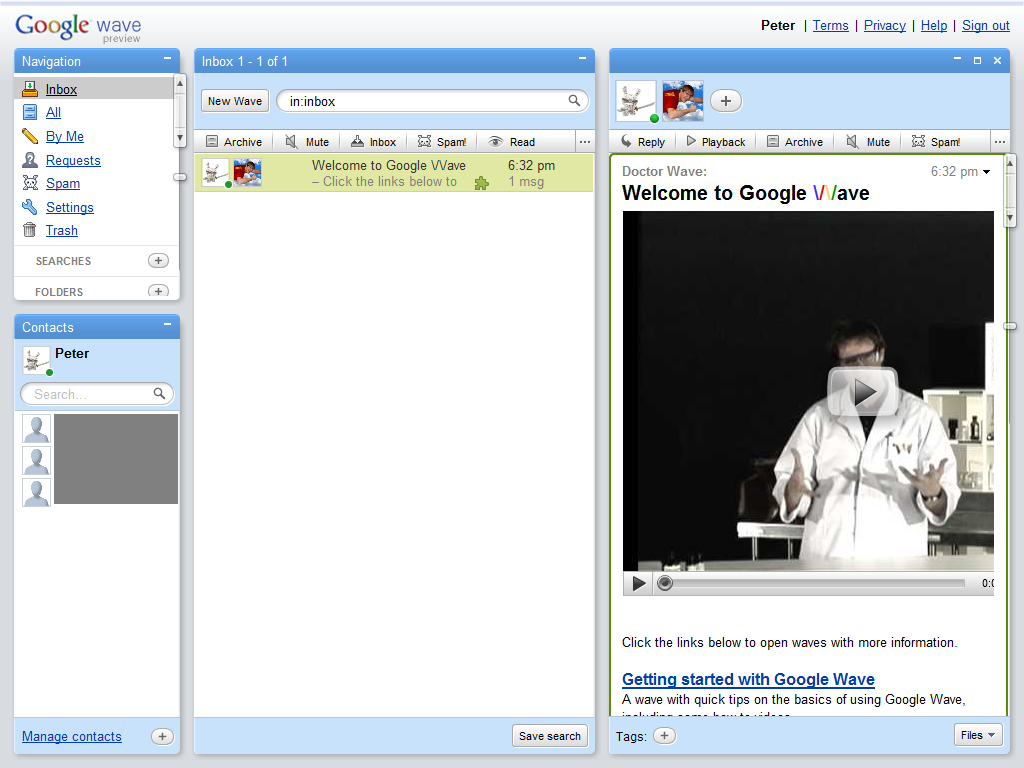Open the By Me pencil link
1024x768 pixels.
[65, 136]
